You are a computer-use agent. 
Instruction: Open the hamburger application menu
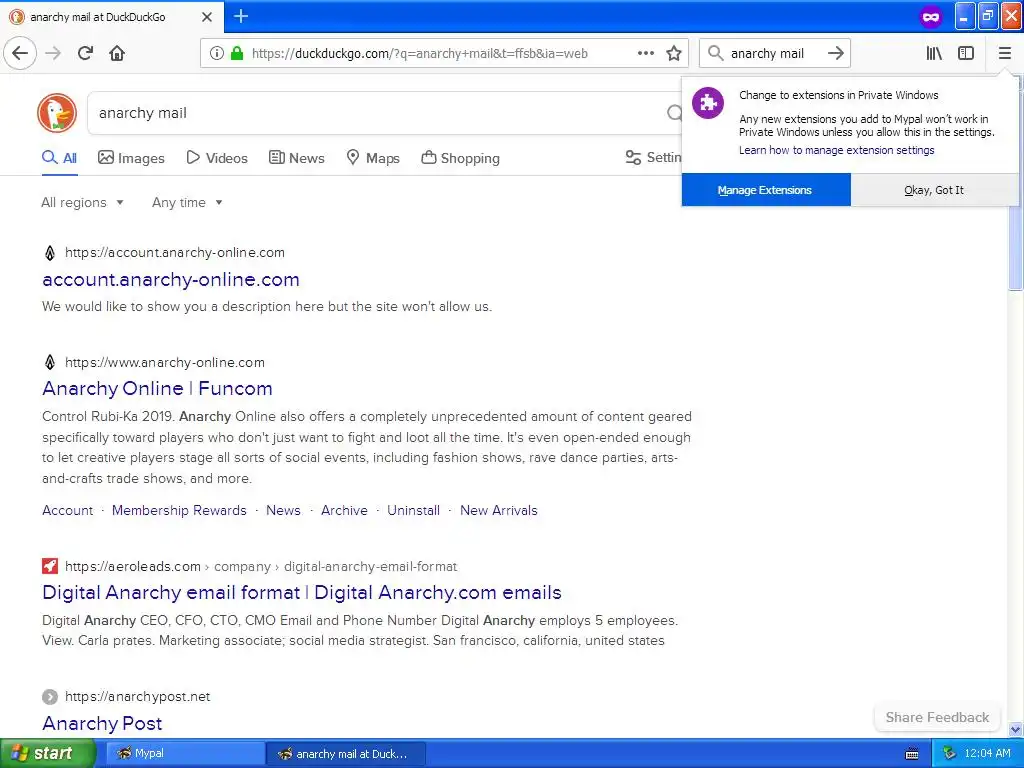(x=1004, y=54)
